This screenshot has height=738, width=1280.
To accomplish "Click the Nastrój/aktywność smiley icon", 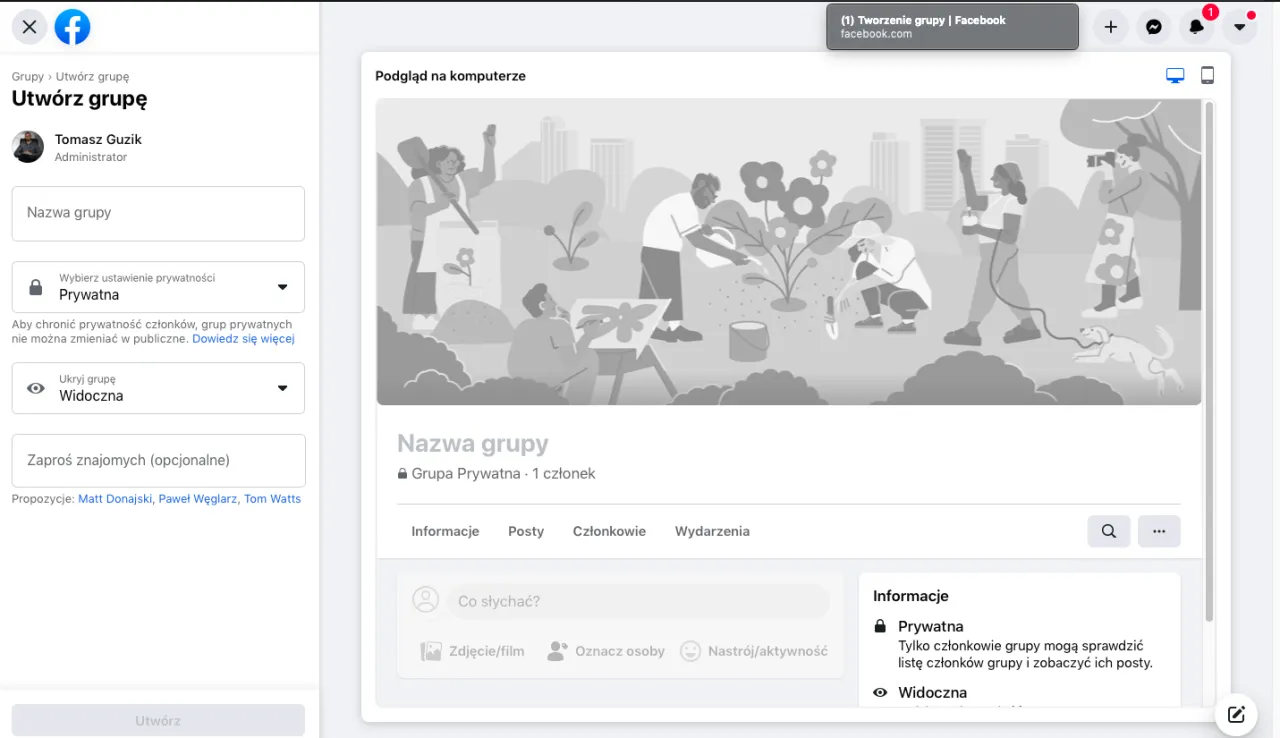I will [690, 651].
